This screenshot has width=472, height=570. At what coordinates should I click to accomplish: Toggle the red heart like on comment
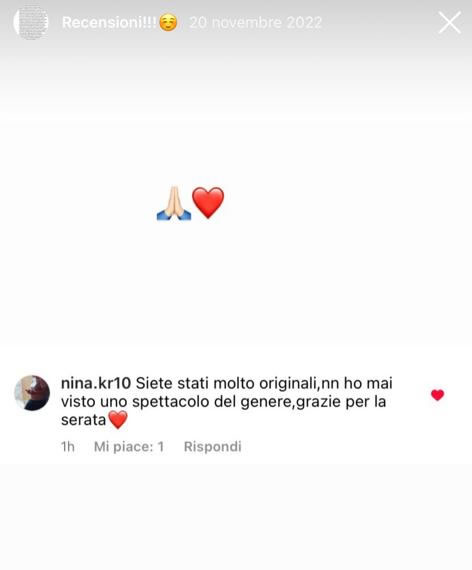pyautogui.click(x=437, y=395)
